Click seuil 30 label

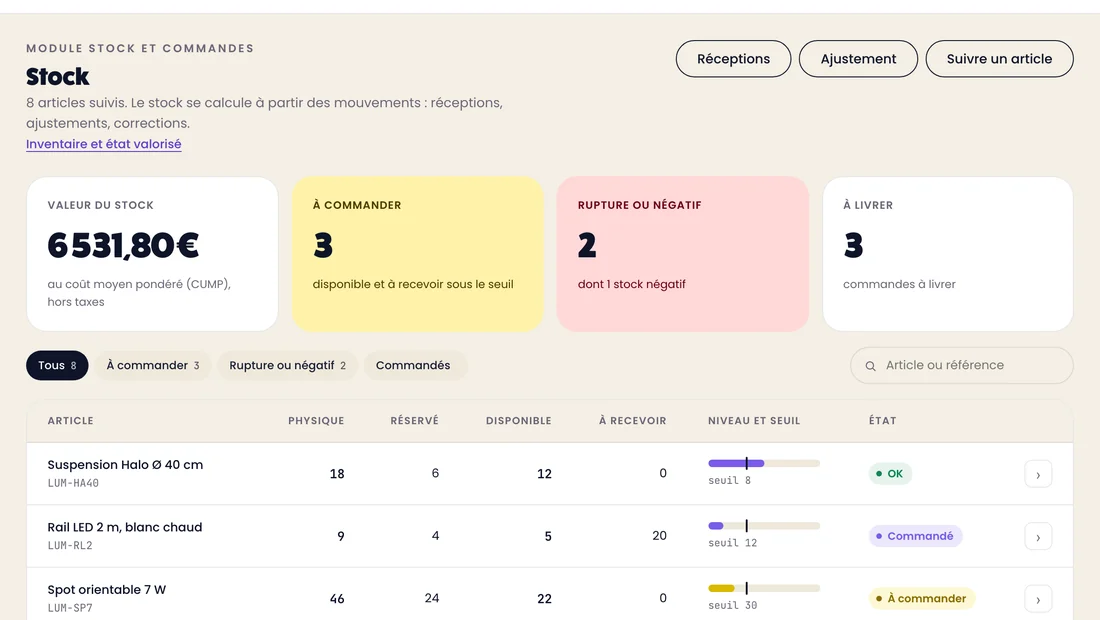[x=732, y=605]
